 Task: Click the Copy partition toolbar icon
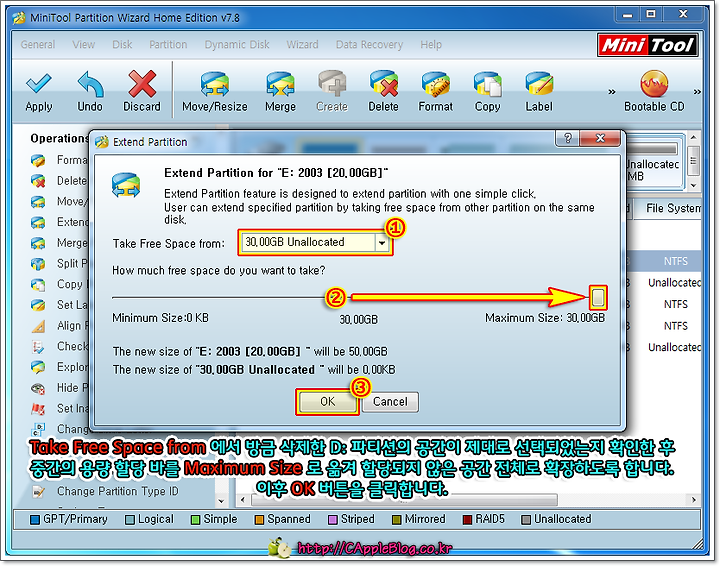(487, 84)
